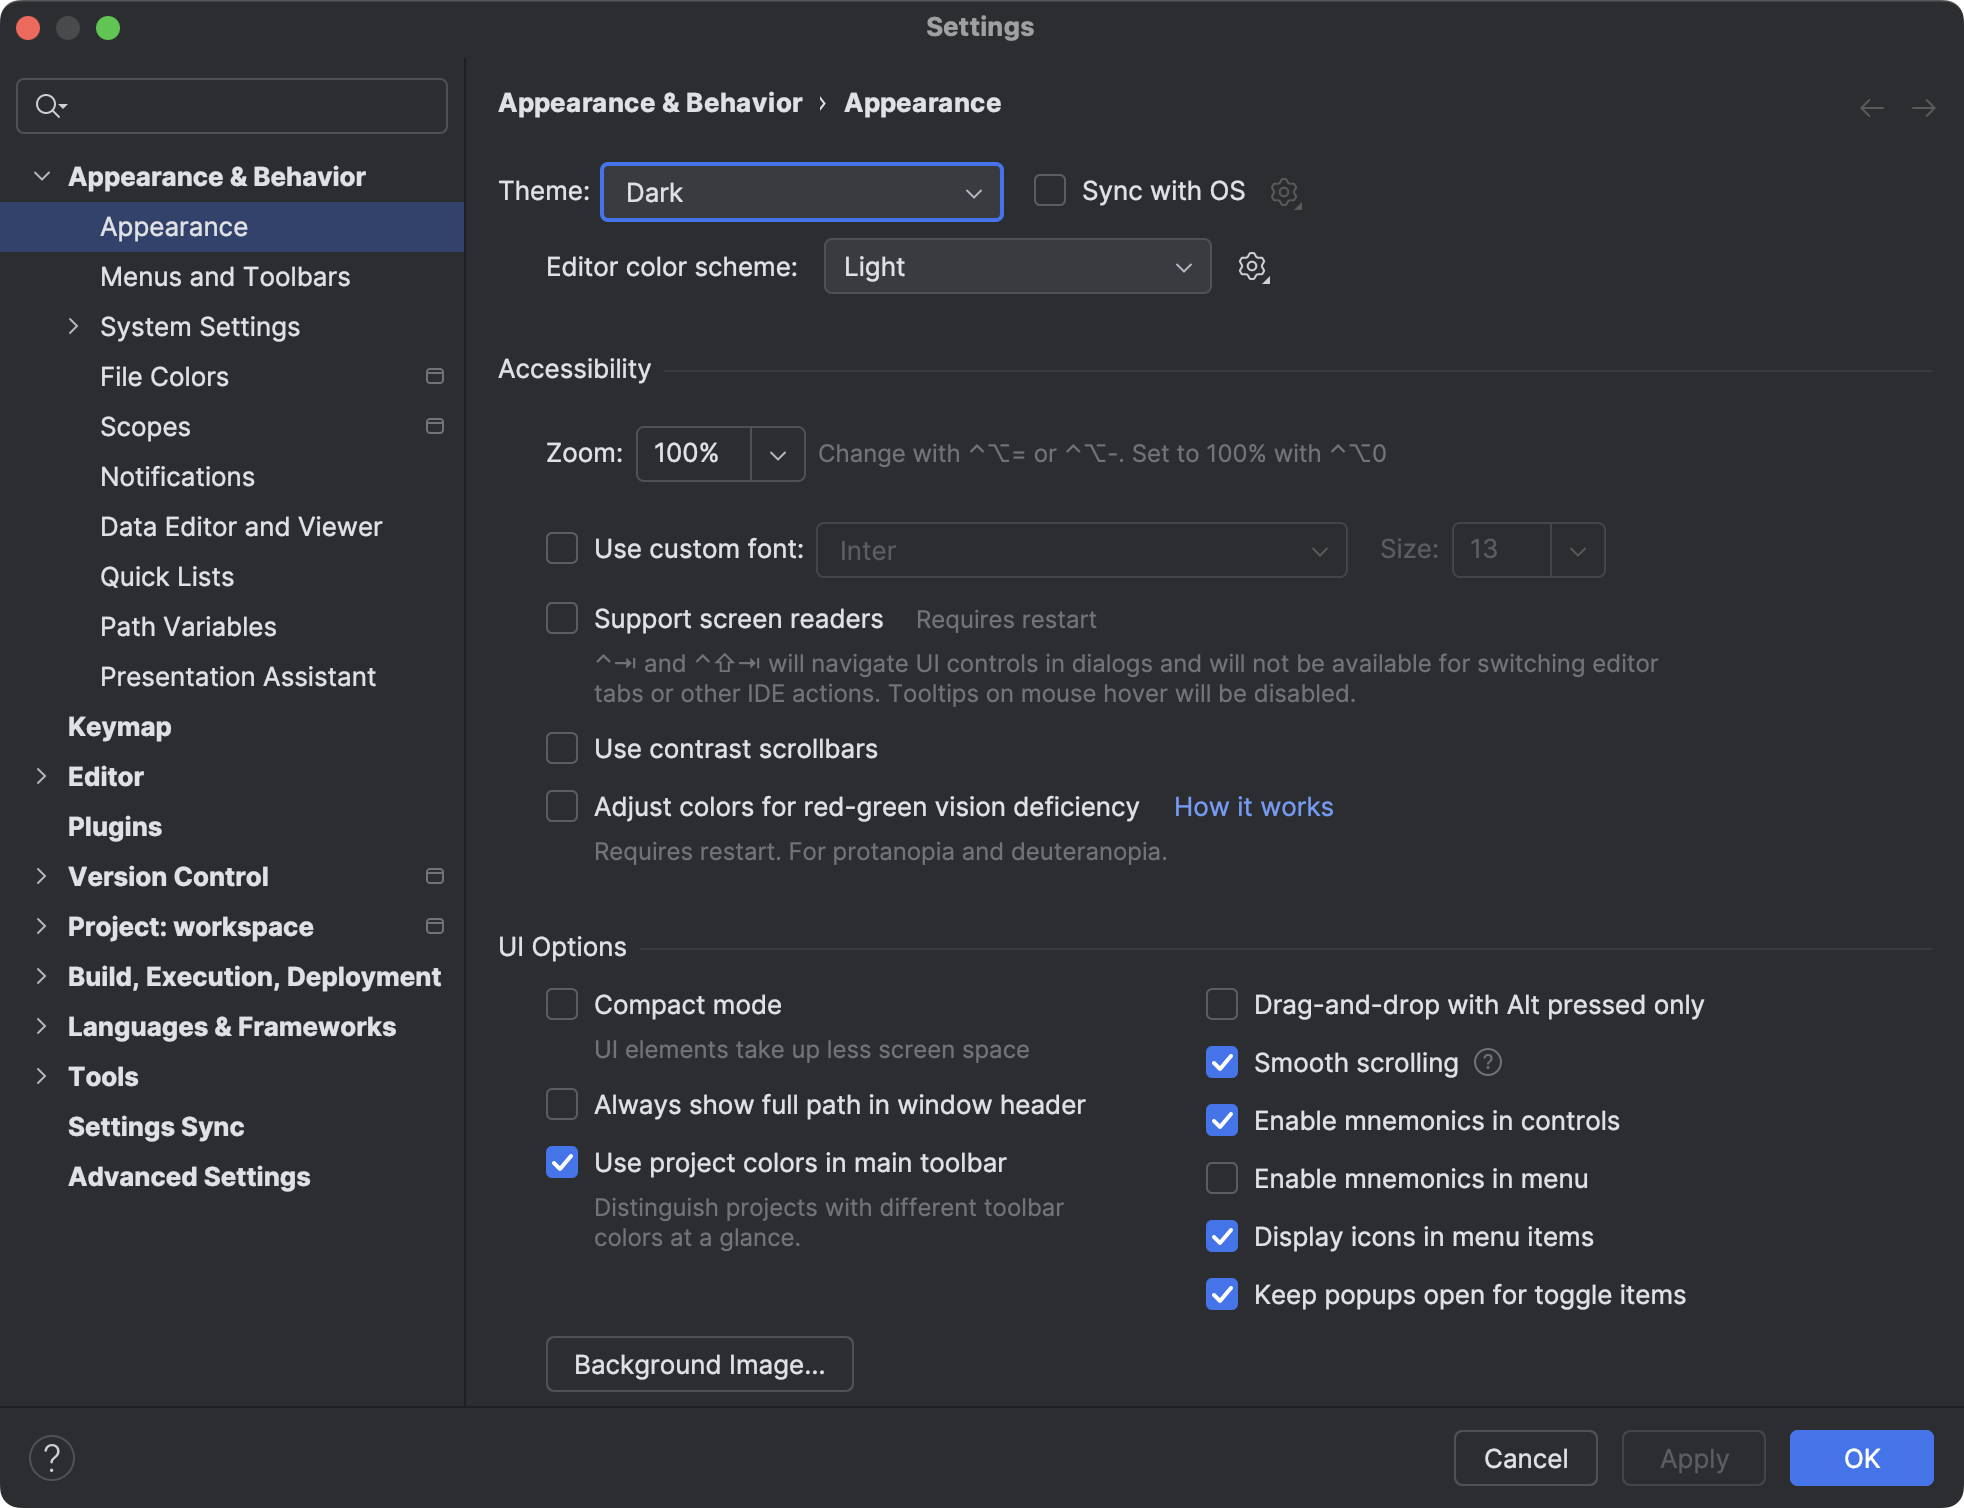
Task: Open the Zoom percentage dropdown arrow
Action: coord(777,454)
